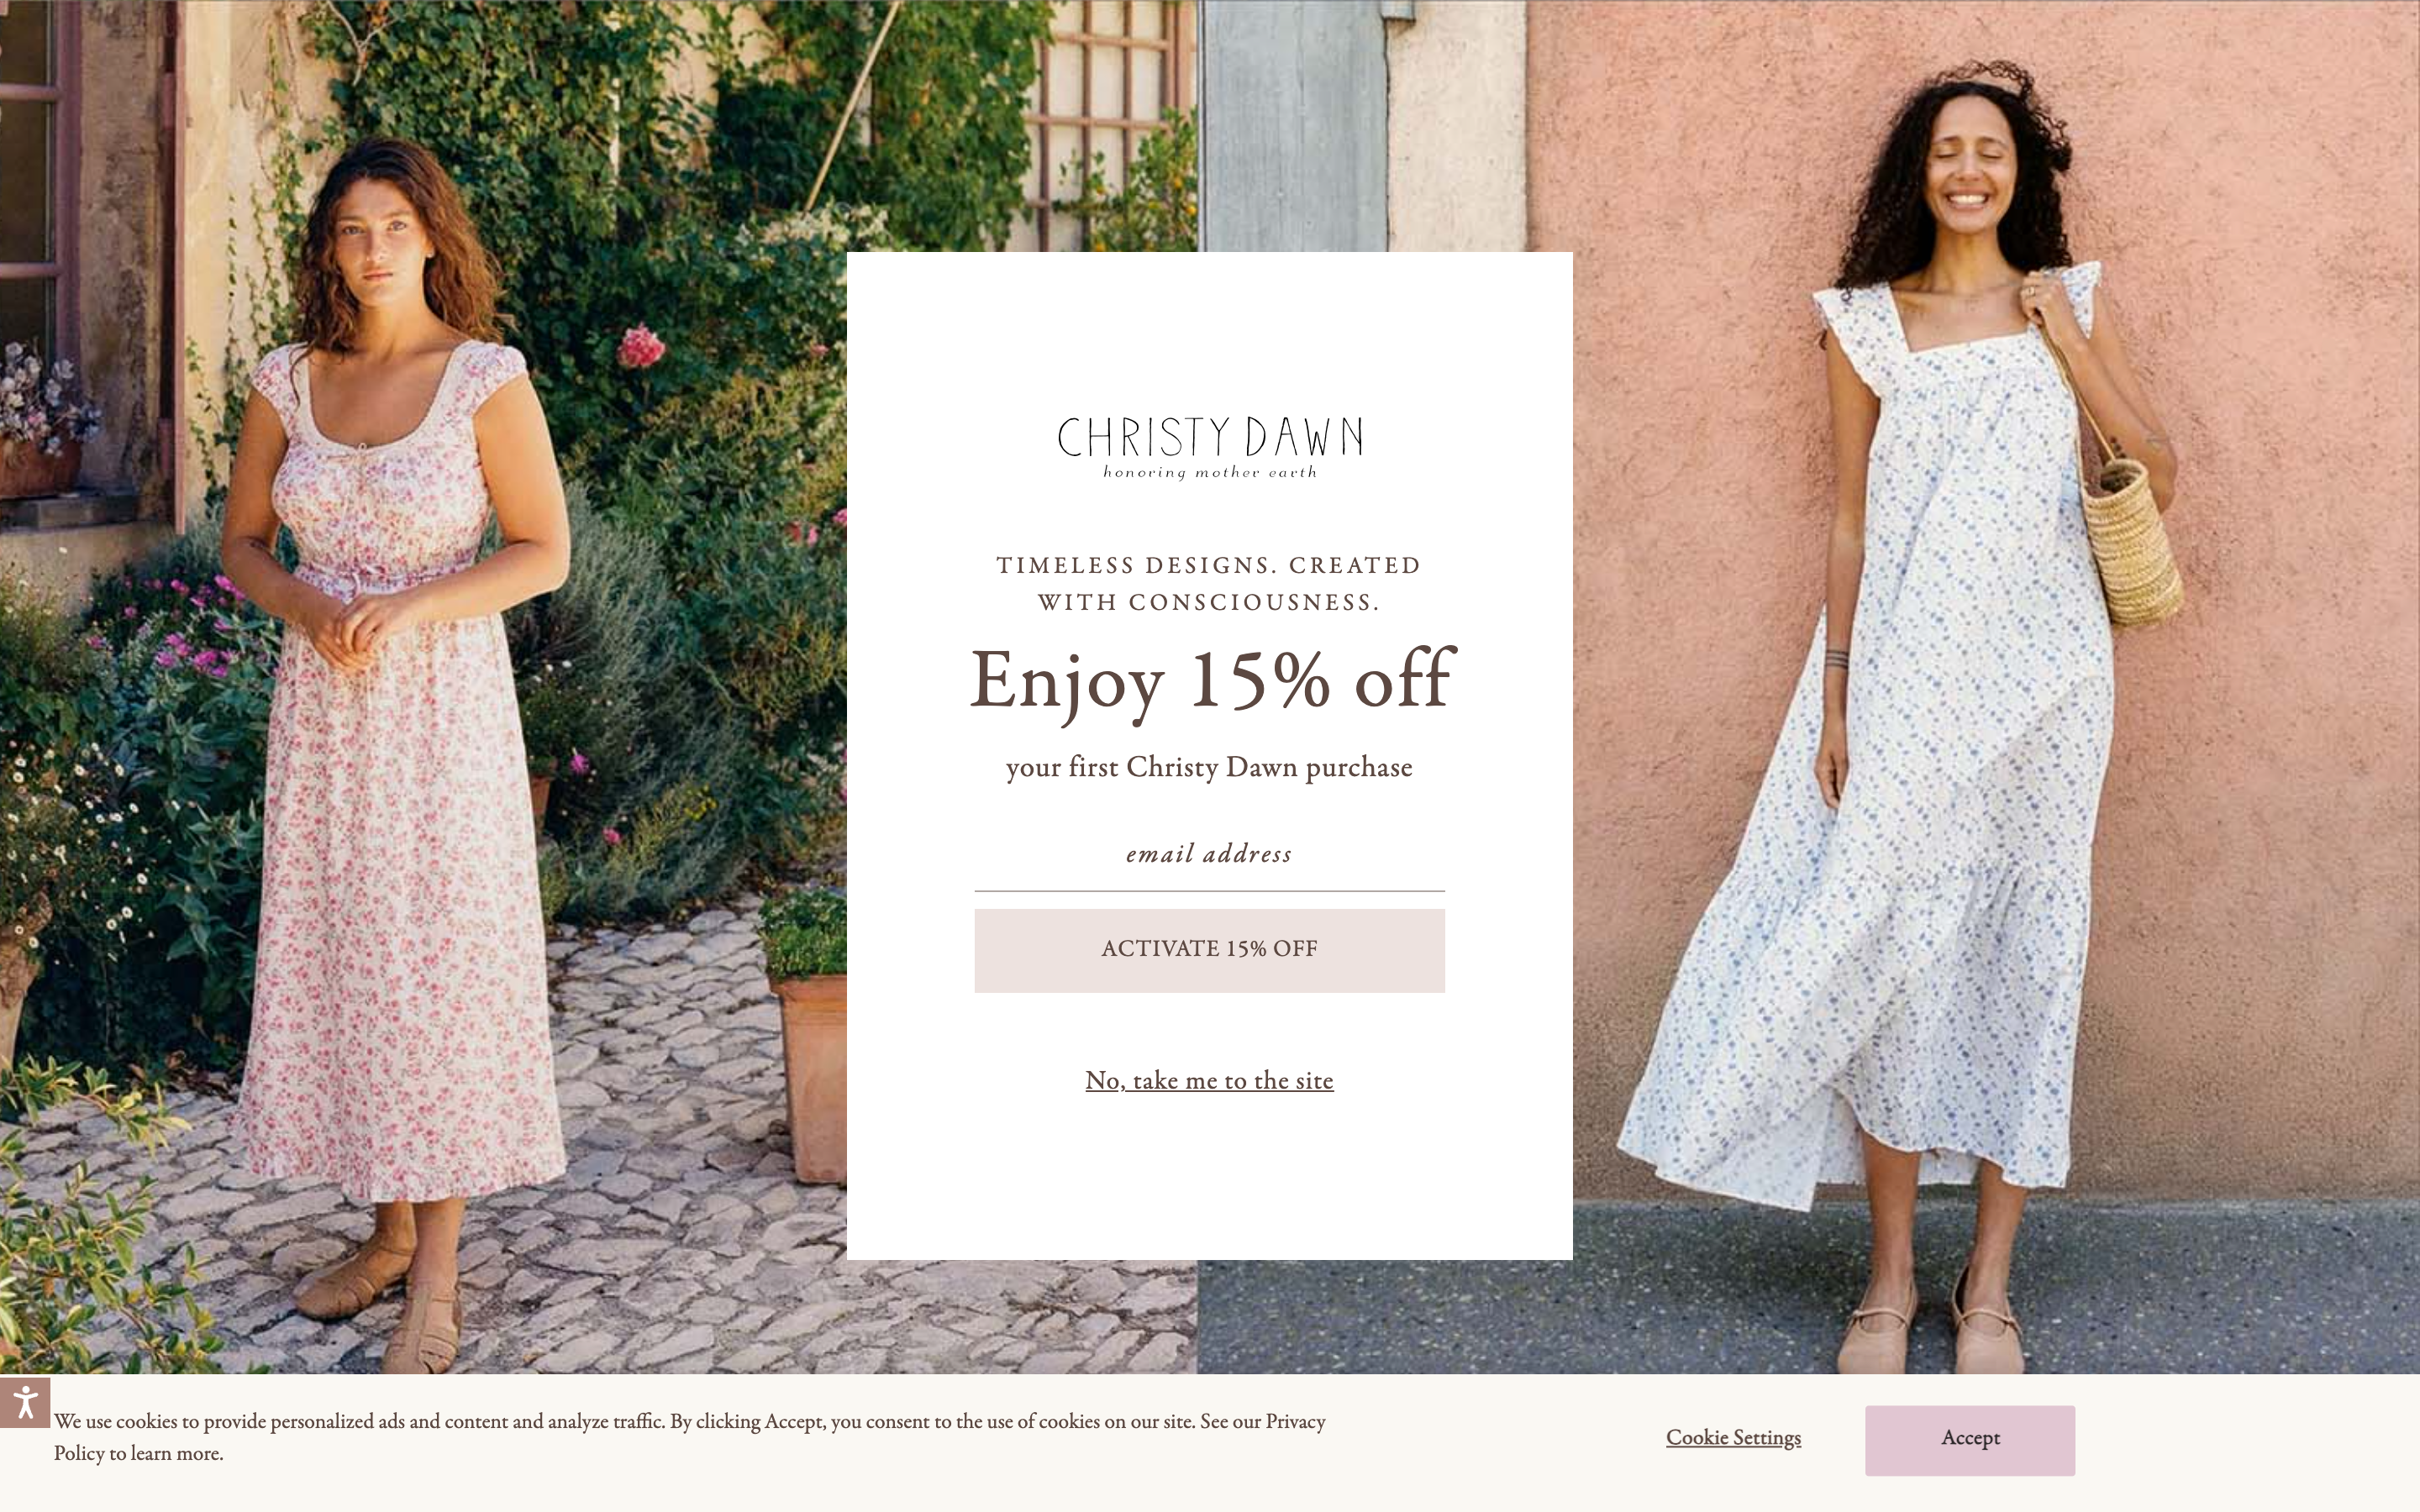The height and width of the screenshot is (1512, 2420).
Task: Choose "No, take me to the site"
Action: coord(1209,1080)
